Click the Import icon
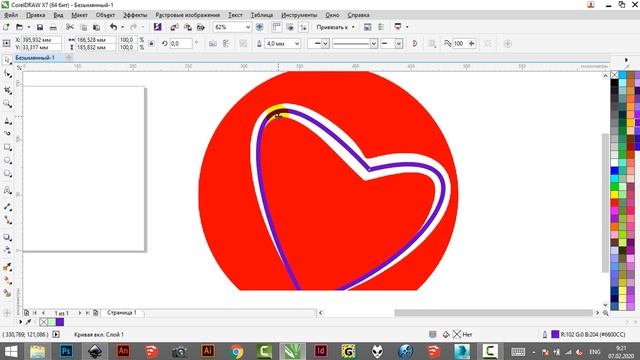 pos(174,27)
